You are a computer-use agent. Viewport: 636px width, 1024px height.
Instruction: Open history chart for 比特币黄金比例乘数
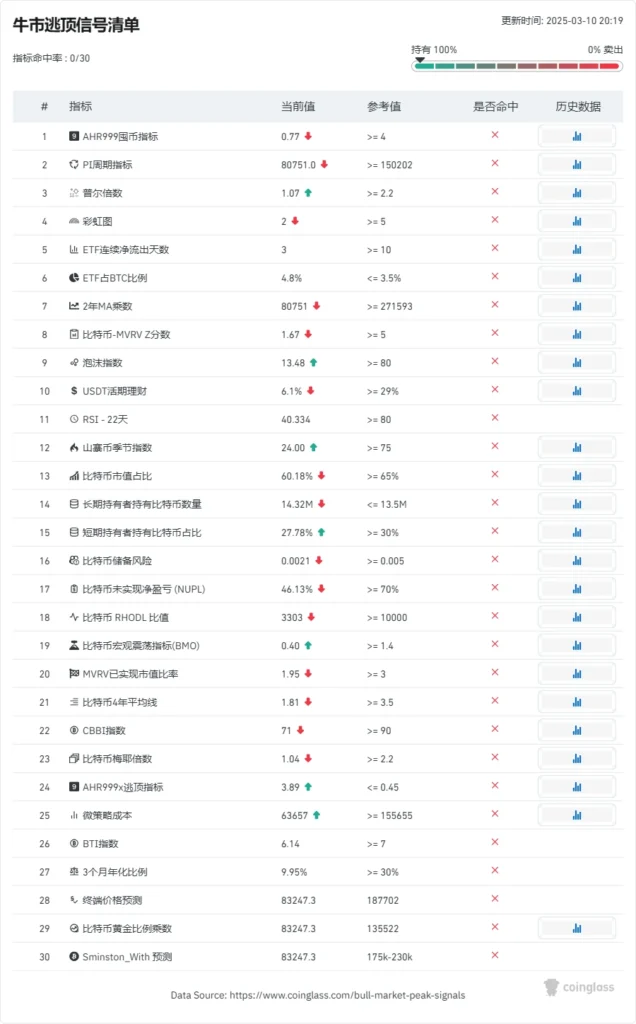click(577, 929)
